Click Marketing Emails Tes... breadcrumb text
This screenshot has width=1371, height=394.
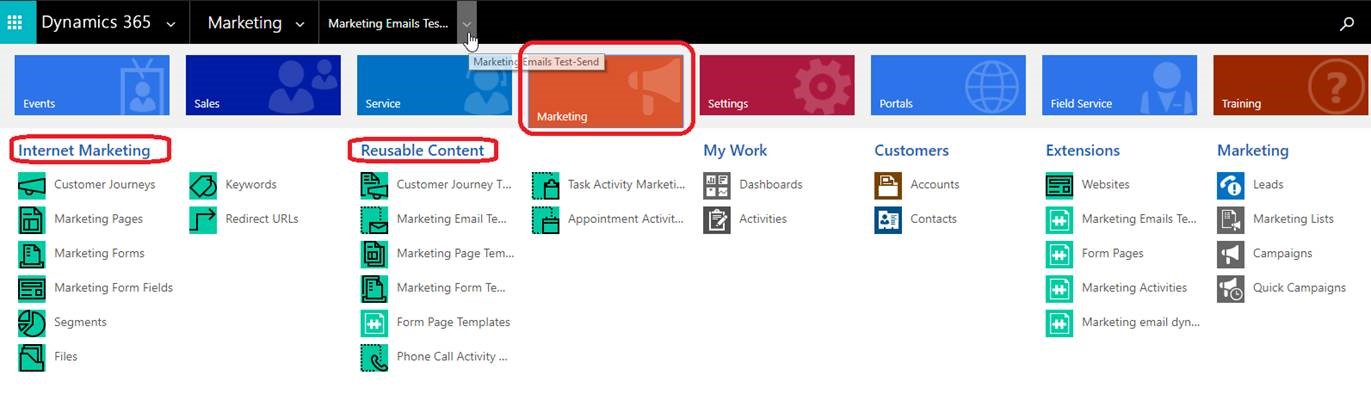click(x=388, y=24)
